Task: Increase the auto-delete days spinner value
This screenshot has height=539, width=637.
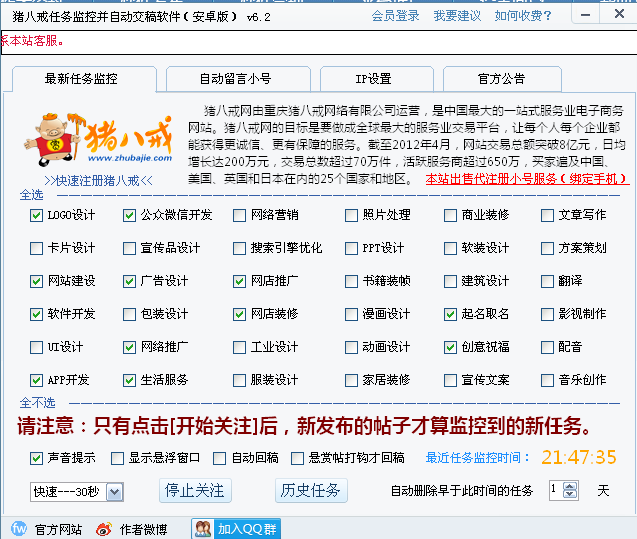Action: (570, 487)
